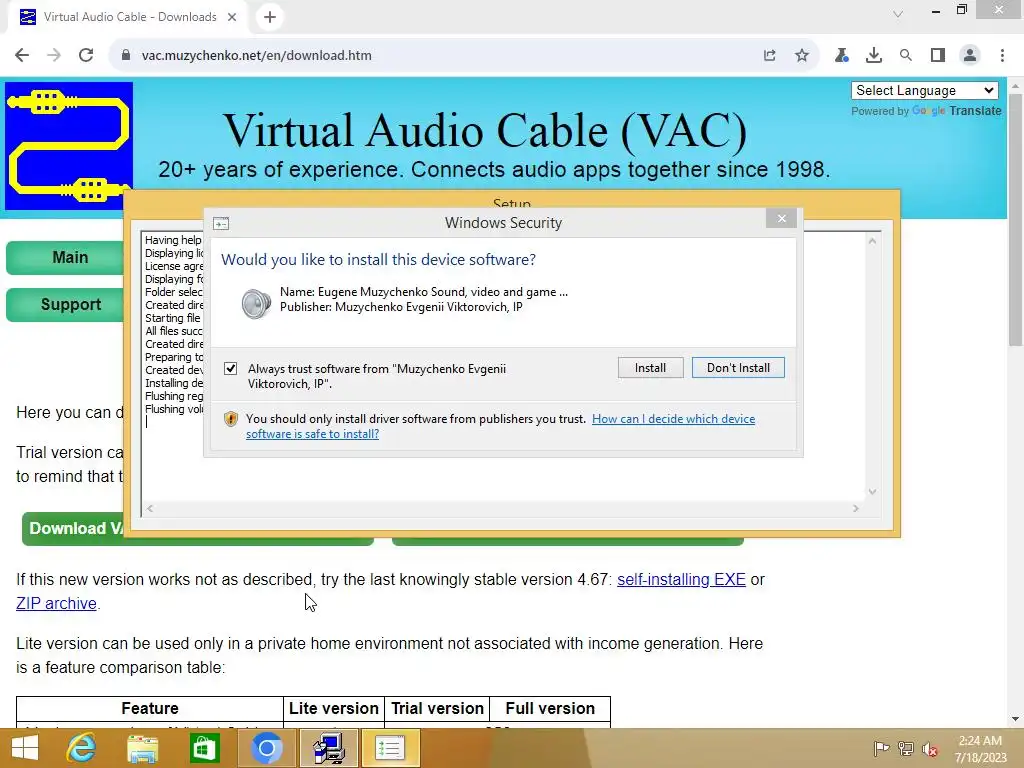
Task: Open Windows Store from taskbar
Action: (204, 748)
